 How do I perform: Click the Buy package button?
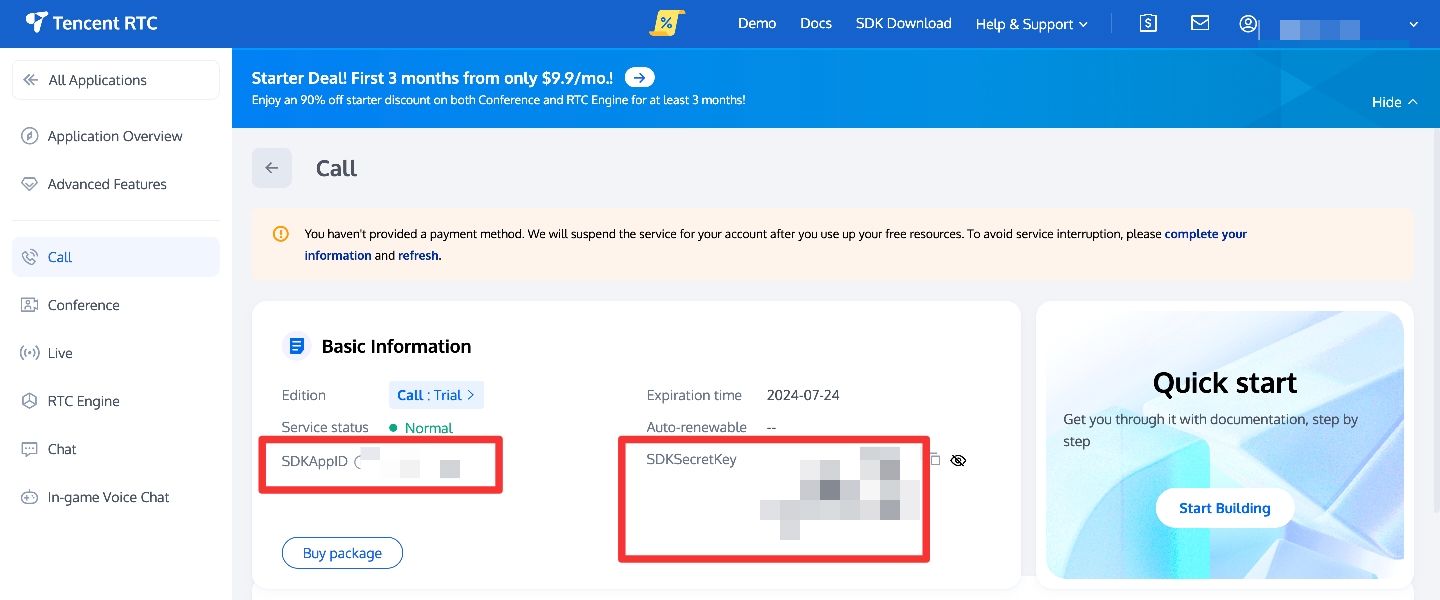(x=342, y=553)
